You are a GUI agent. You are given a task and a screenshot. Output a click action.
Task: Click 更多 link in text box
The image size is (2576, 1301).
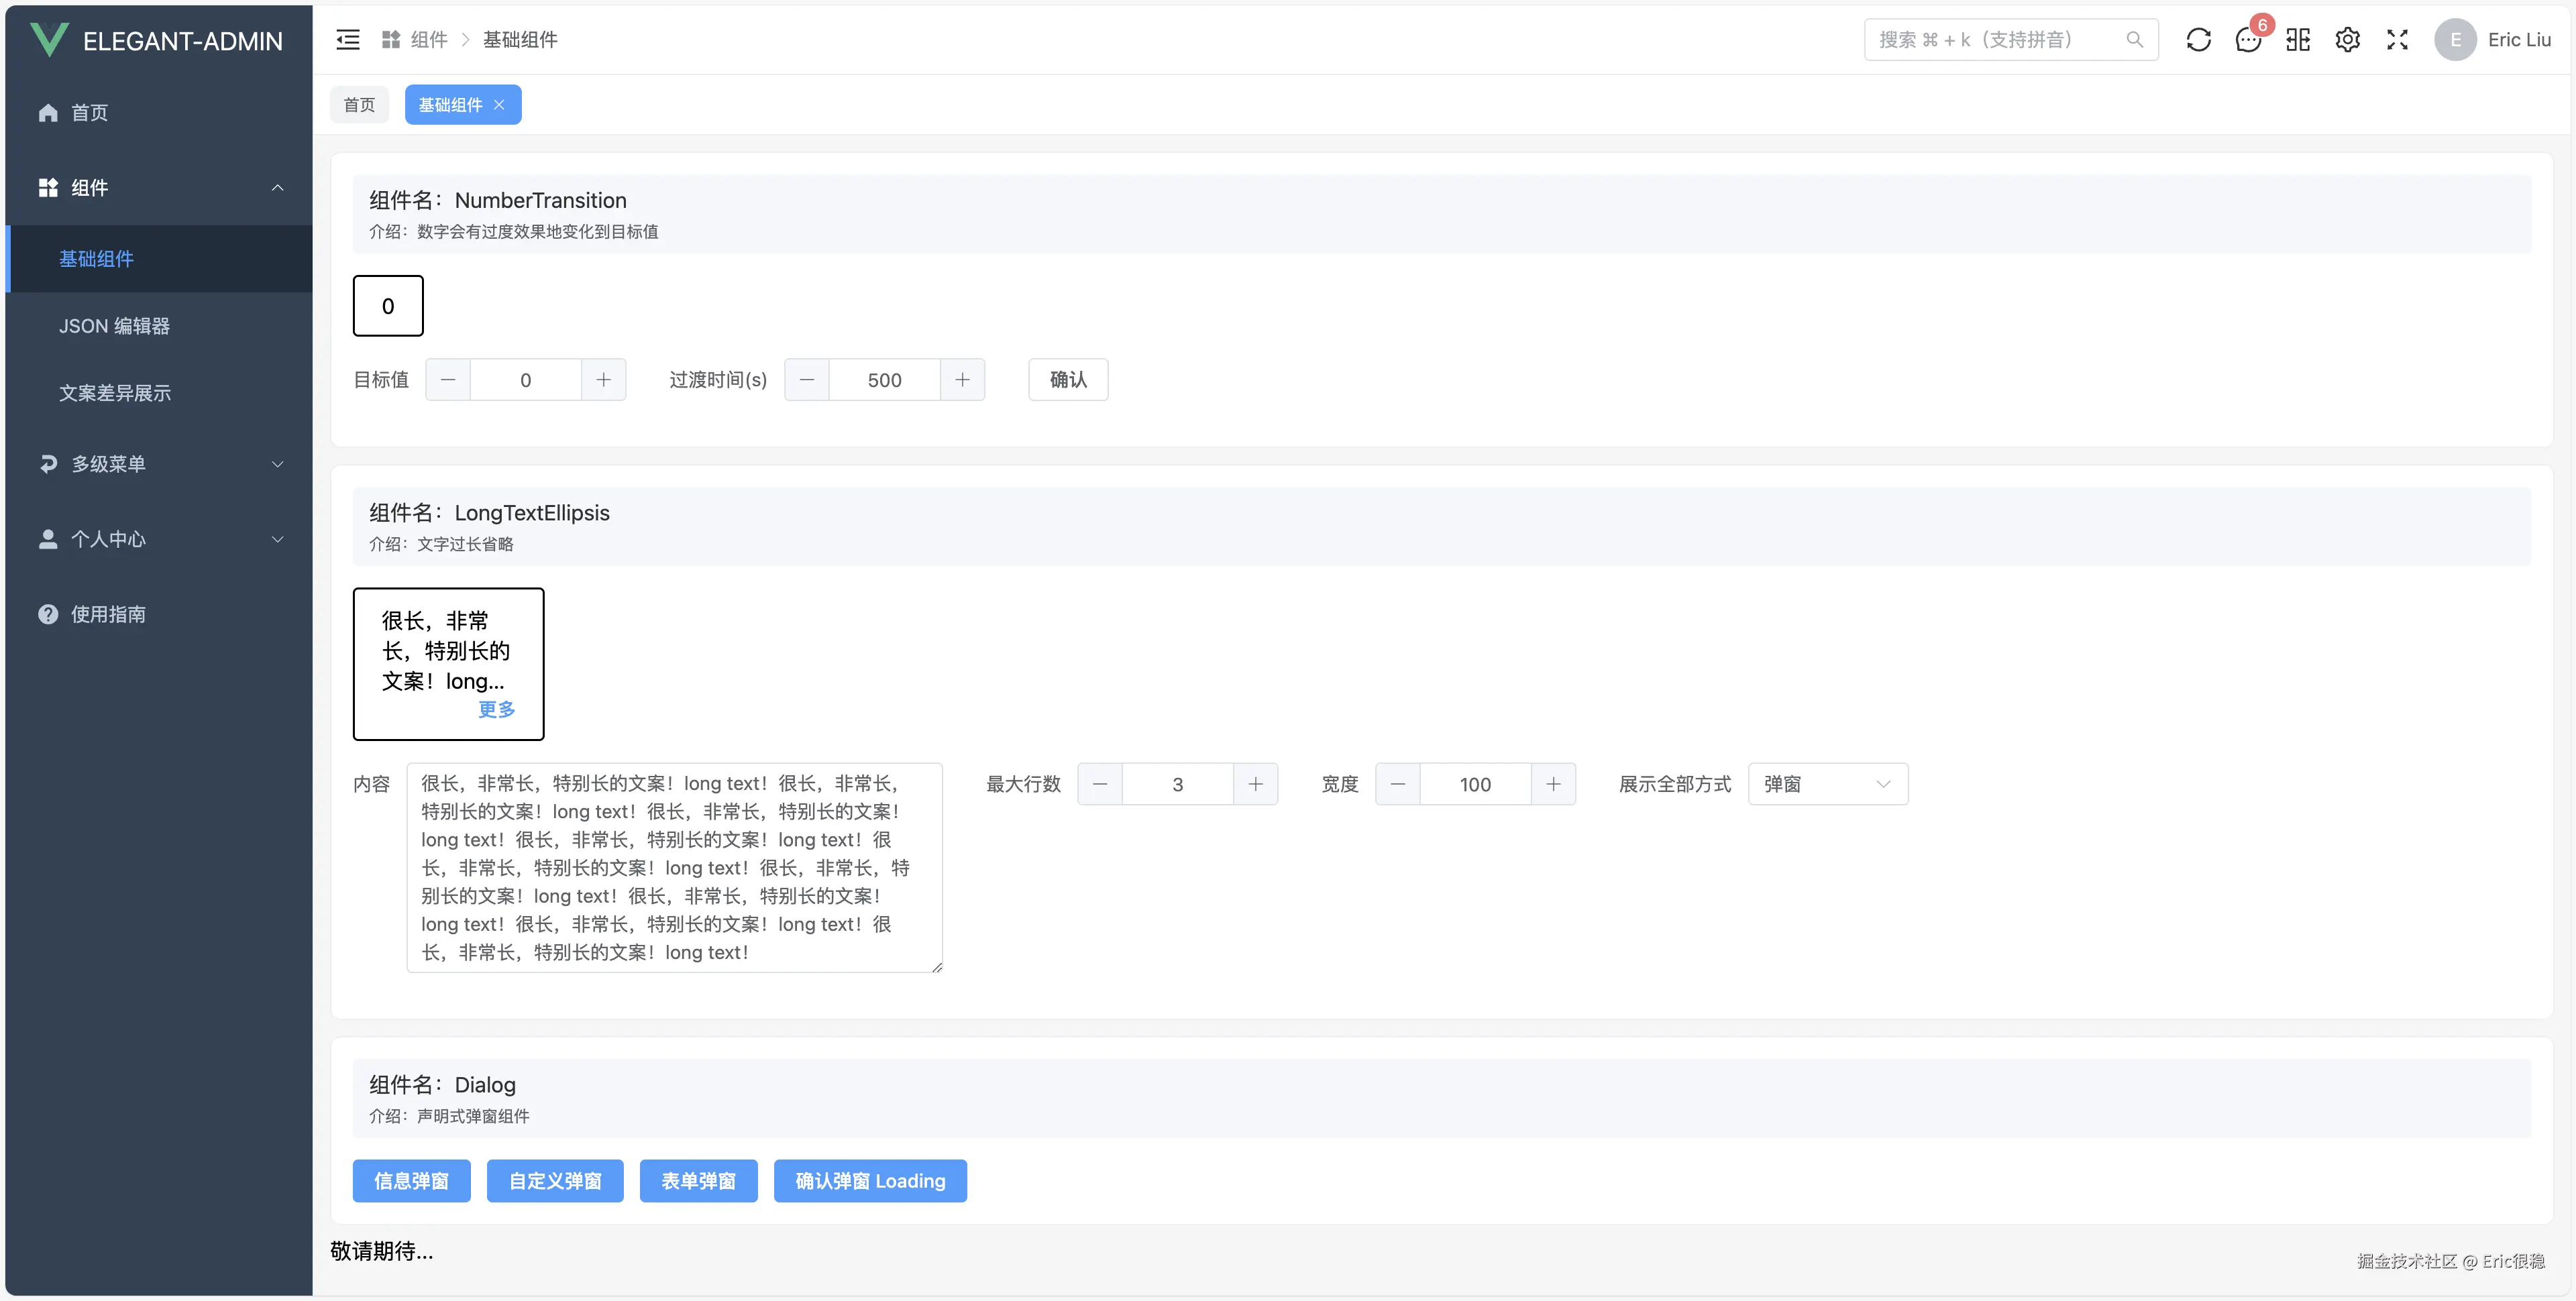496,709
